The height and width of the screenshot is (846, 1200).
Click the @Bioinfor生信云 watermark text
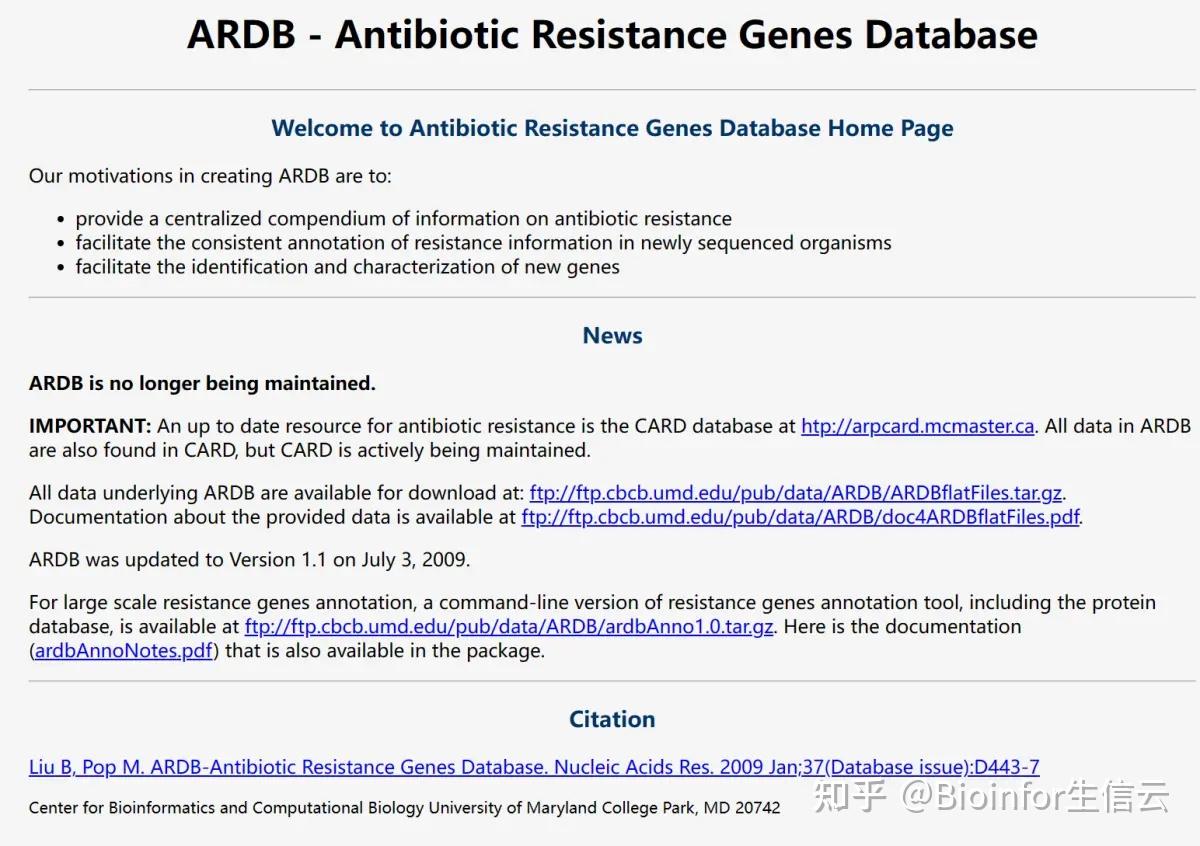(x=1036, y=797)
